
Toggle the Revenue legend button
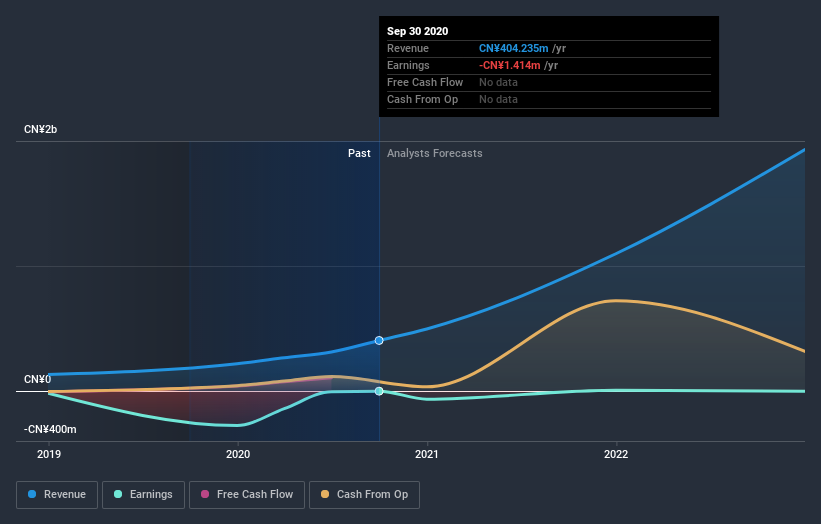pos(57,495)
